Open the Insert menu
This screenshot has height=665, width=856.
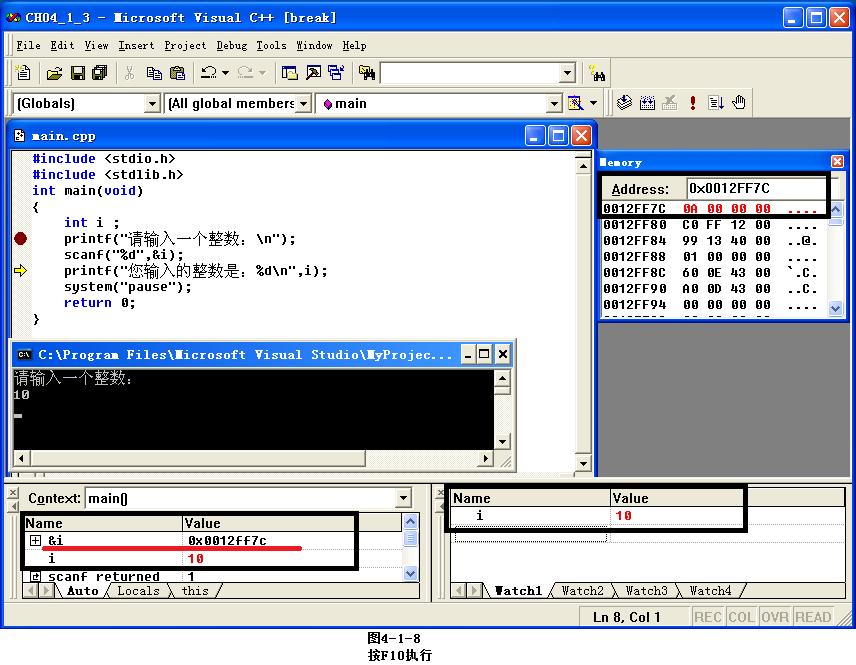[136, 45]
